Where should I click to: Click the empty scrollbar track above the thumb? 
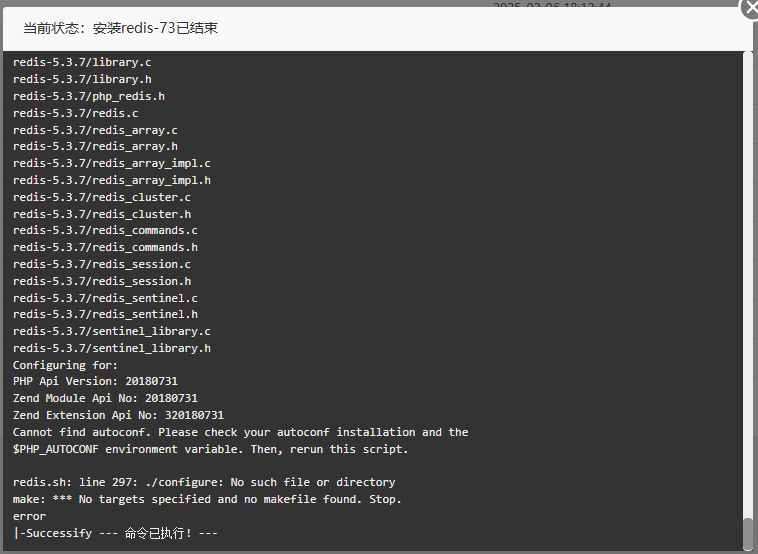click(748, 284)
